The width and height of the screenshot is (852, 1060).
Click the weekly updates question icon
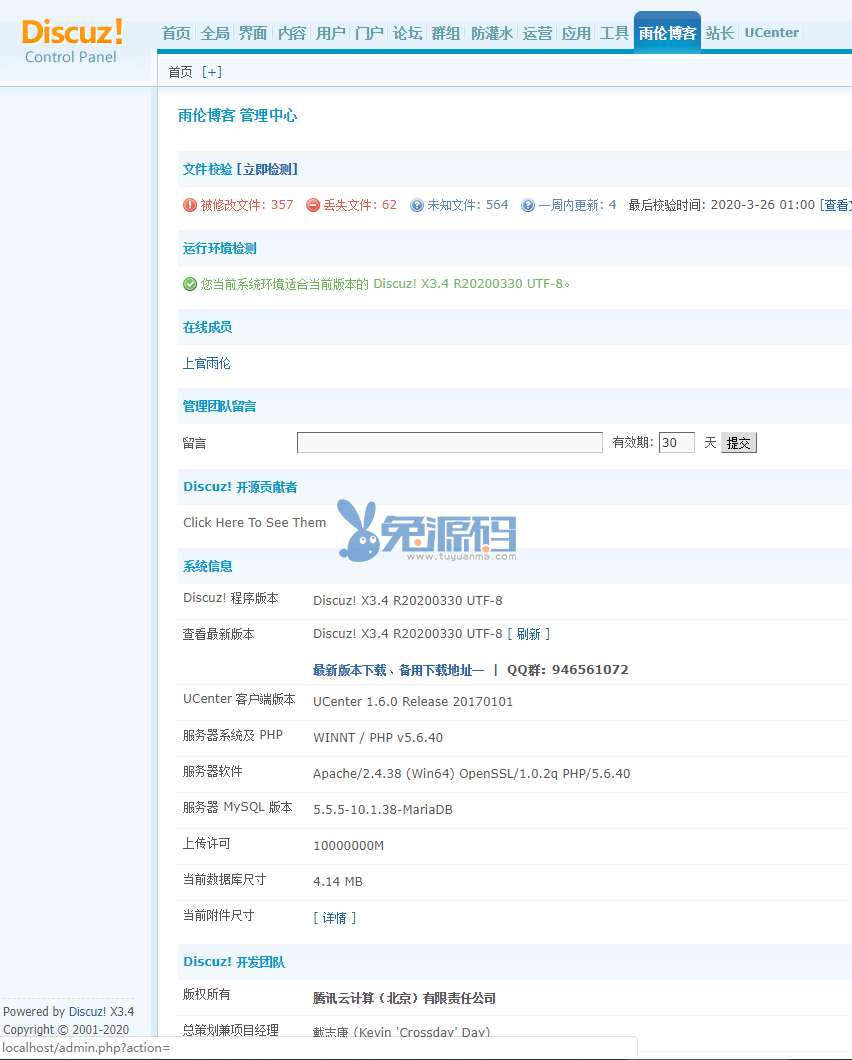coord(528,205)
